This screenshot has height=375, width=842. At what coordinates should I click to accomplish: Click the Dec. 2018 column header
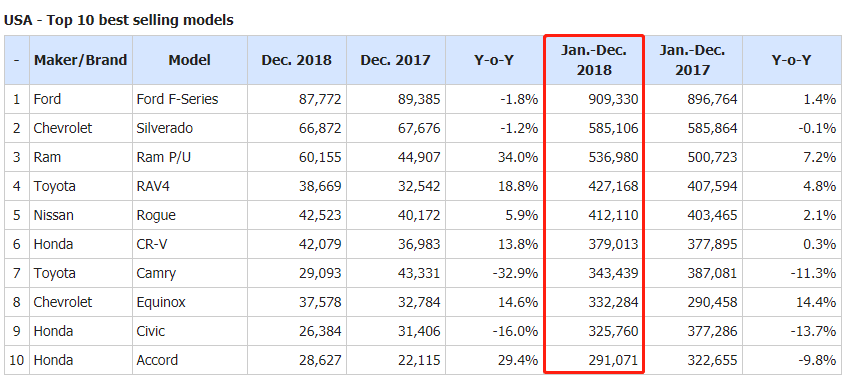(x=296, y=60)
